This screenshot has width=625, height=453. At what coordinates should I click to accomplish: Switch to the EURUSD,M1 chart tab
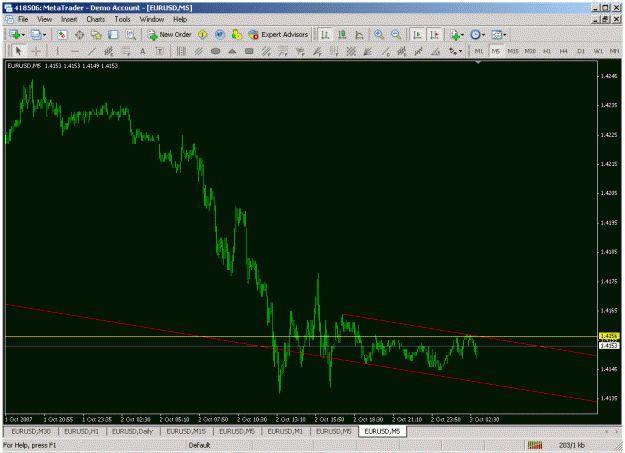point(285,431)
